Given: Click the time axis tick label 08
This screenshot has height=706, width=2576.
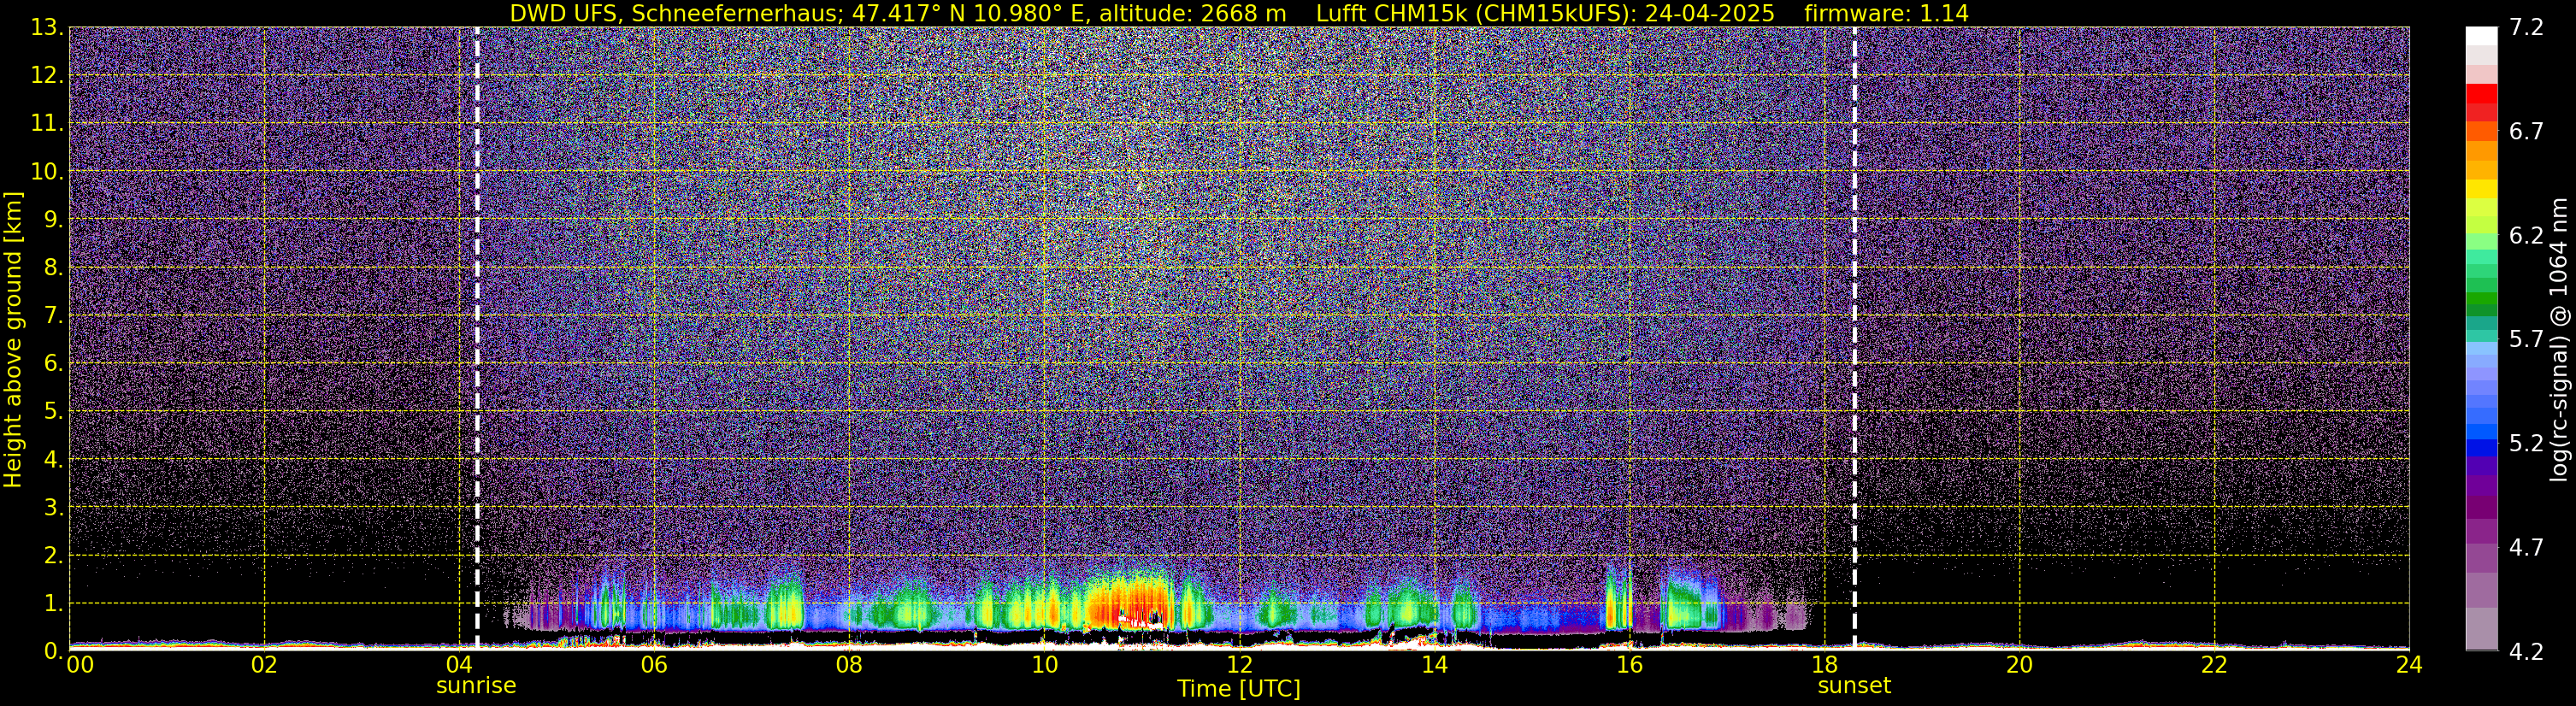Looking at the screenshot, I should tap(849, 665).
